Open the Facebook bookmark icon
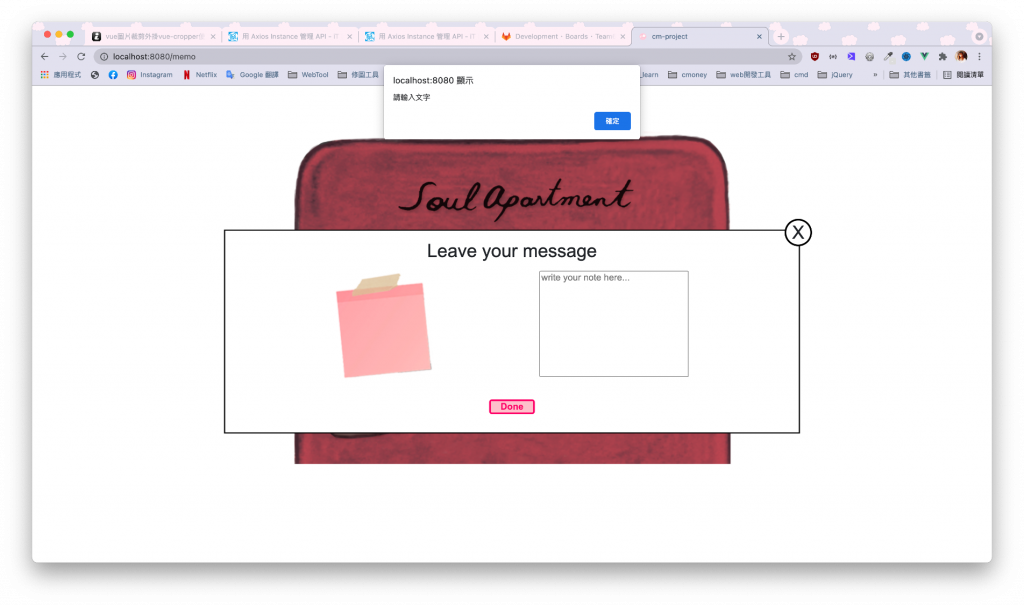 (113, 74)
